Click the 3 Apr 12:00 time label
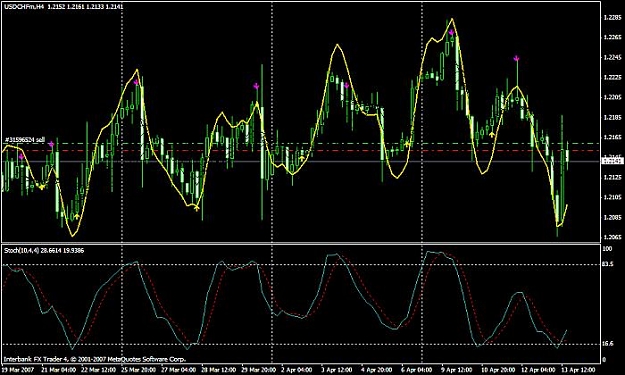Viewport: 625px width, 375px height. pyautogui.click(x=336, y=369)
